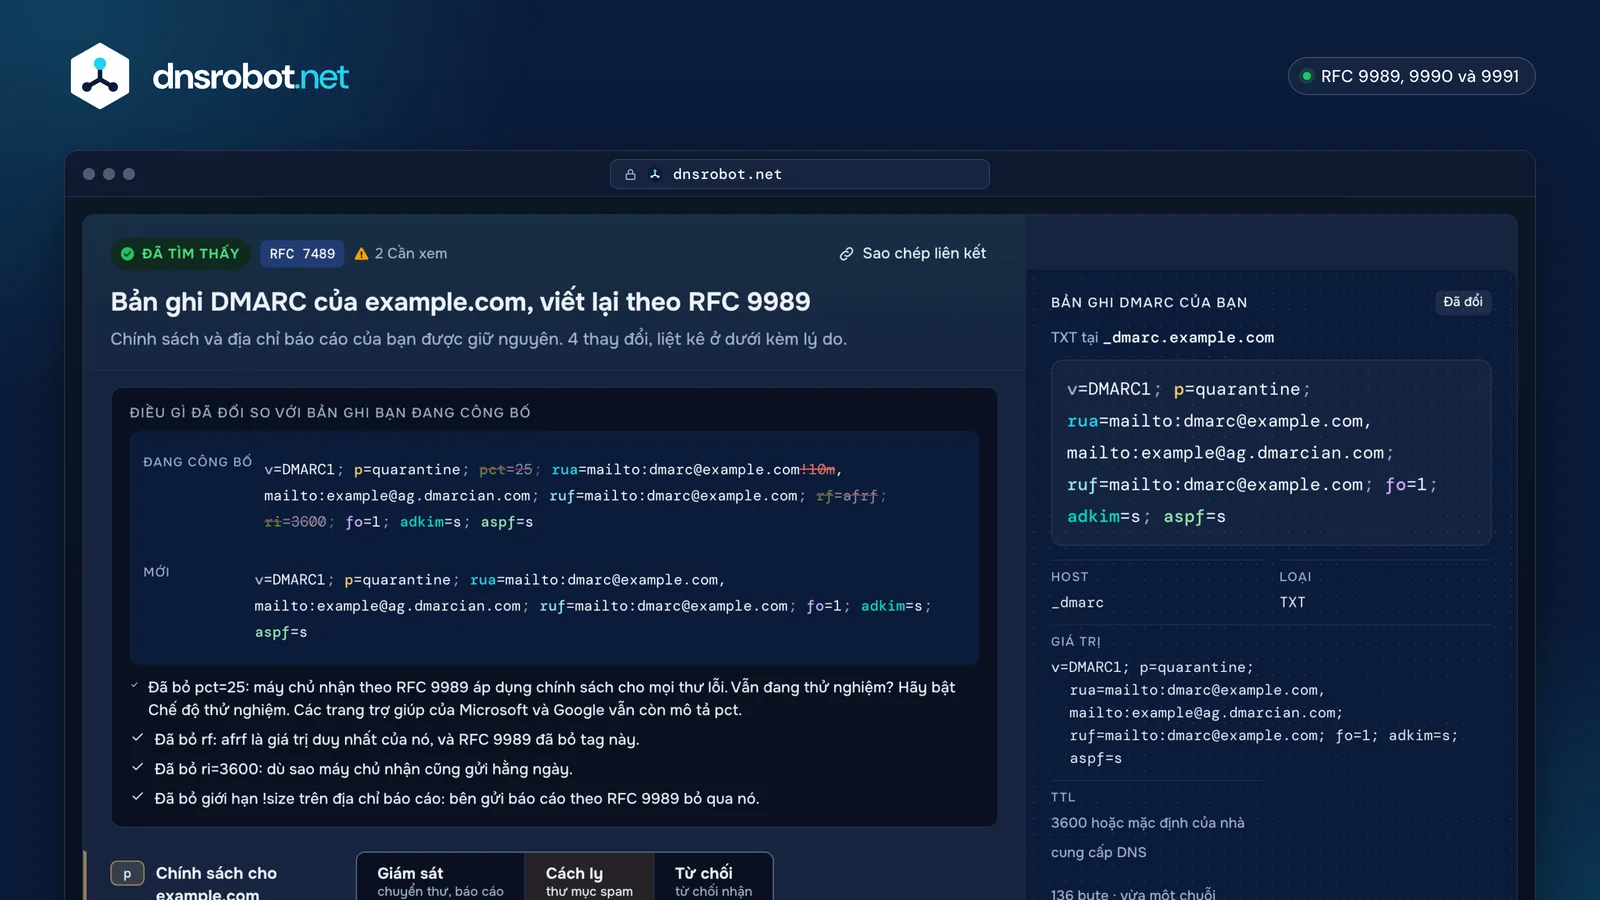Click the RFC 7489 tag
The image size is (1600, 900).
302,254
